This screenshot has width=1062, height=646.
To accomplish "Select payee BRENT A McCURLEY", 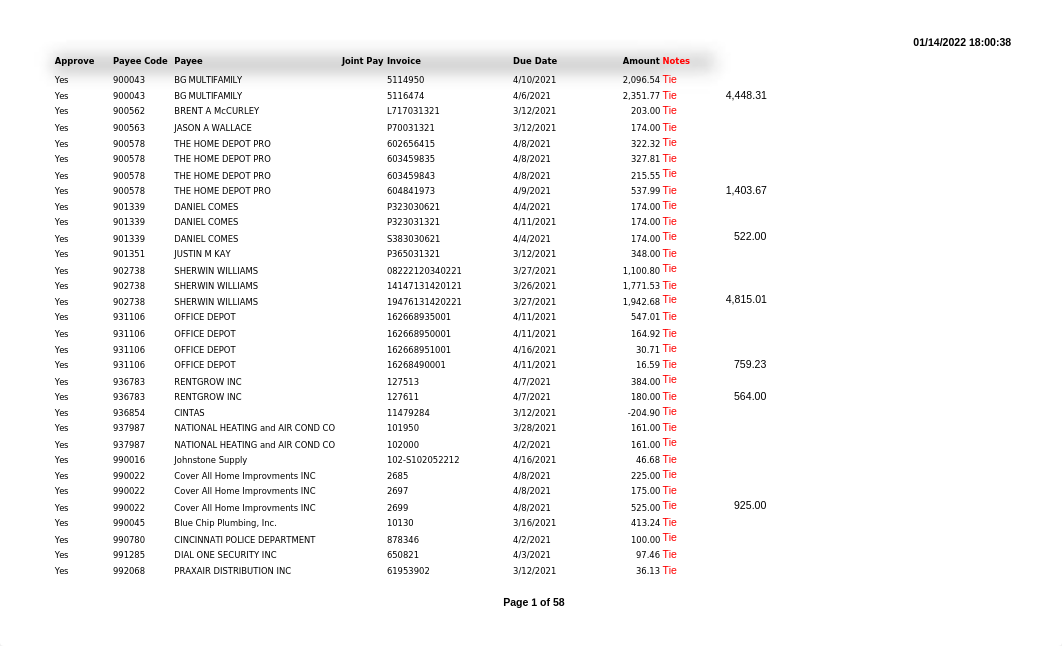I will tap(216, 111).
